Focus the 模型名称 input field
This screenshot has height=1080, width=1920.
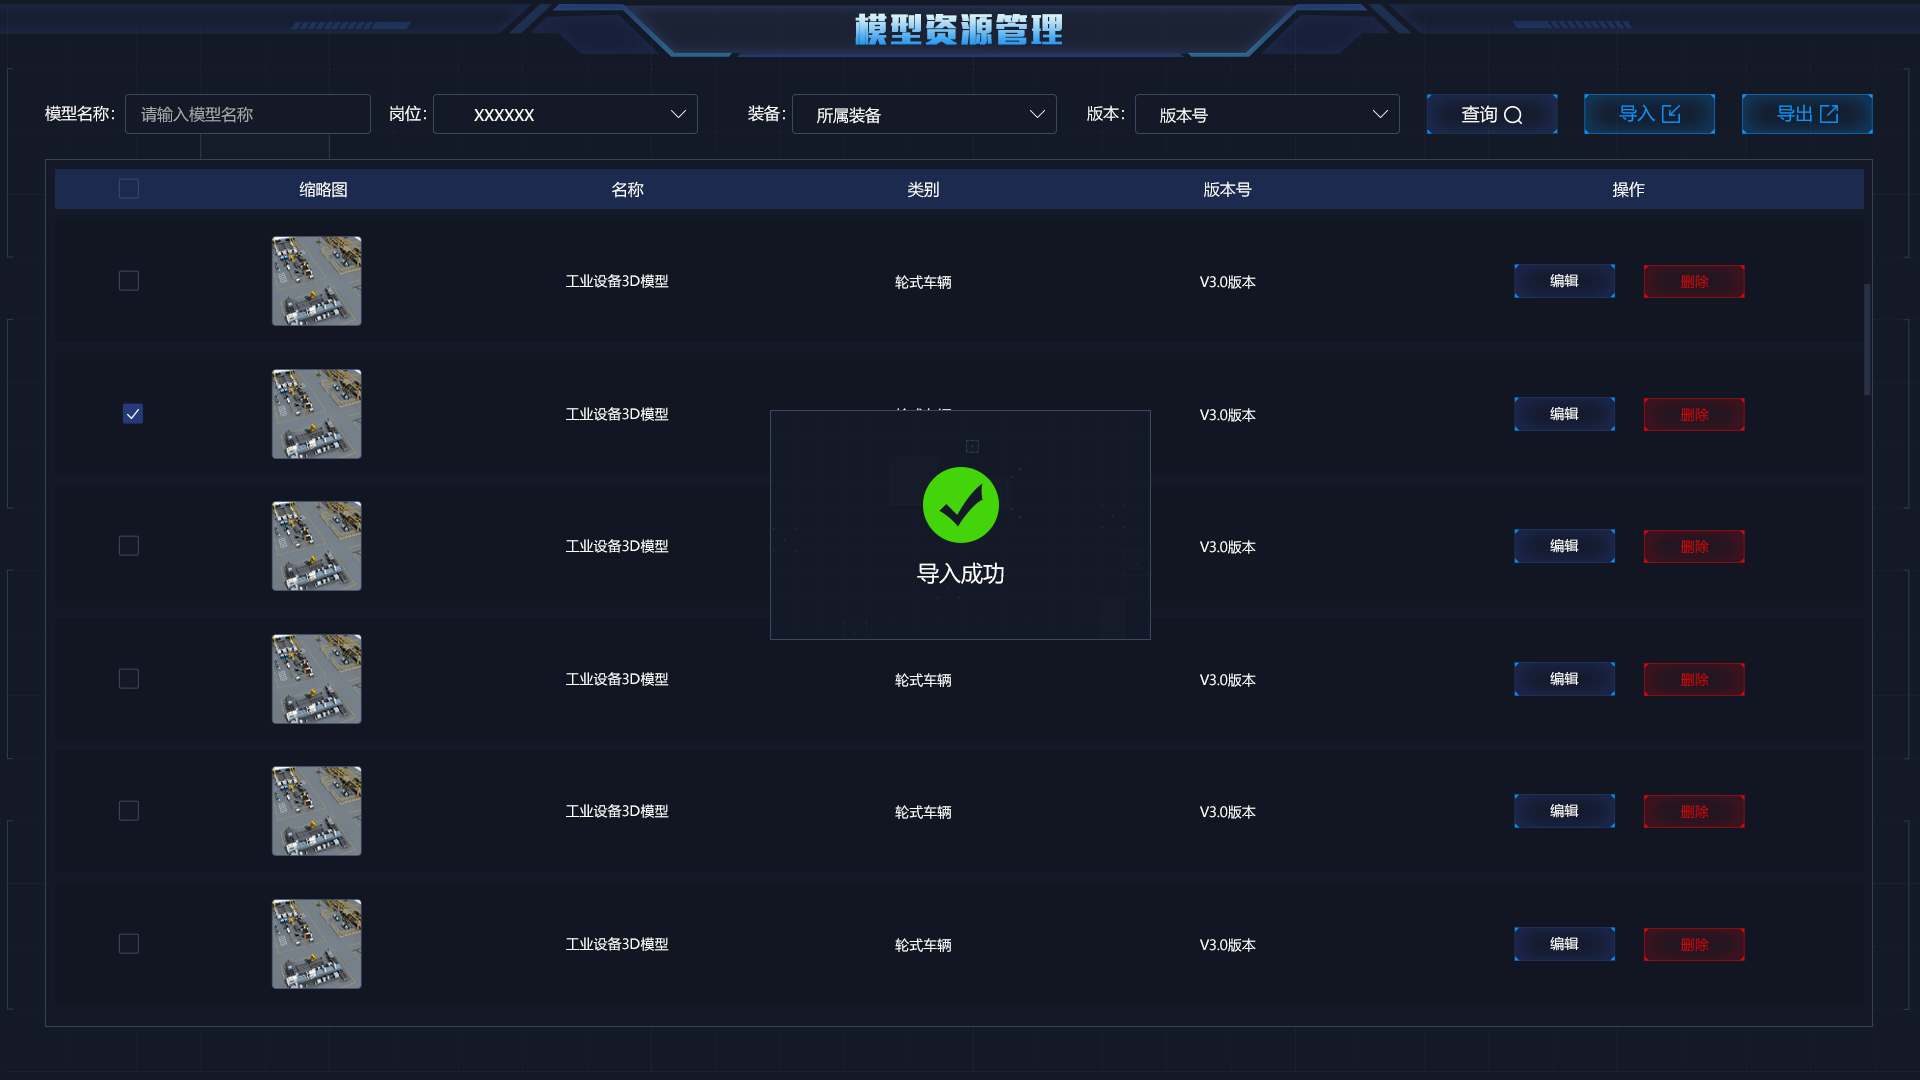tap(247, 114)
